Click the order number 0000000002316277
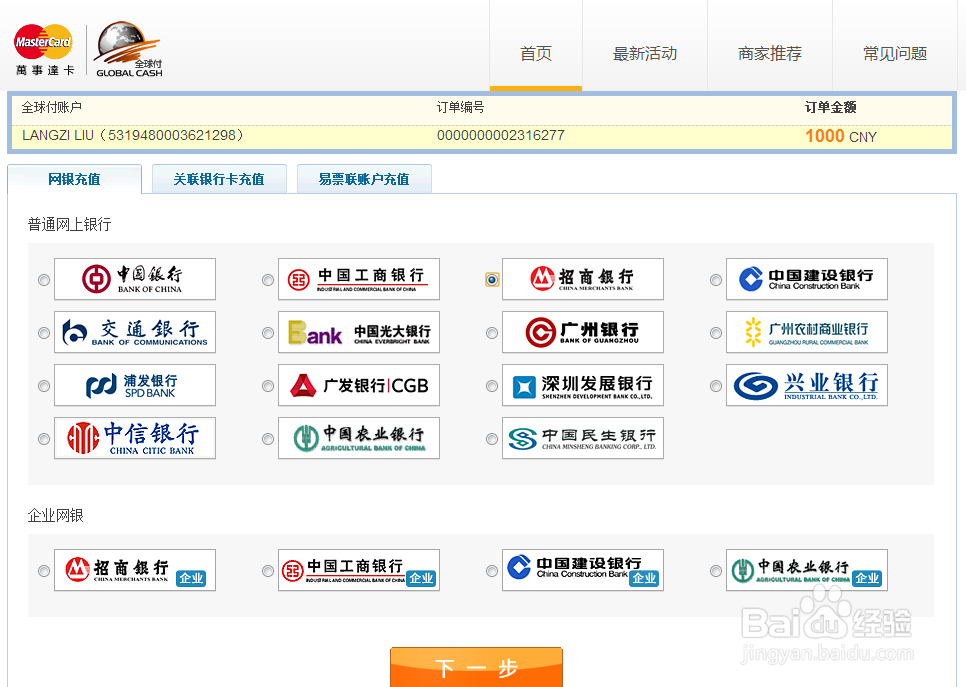 [x=500, y=136]
